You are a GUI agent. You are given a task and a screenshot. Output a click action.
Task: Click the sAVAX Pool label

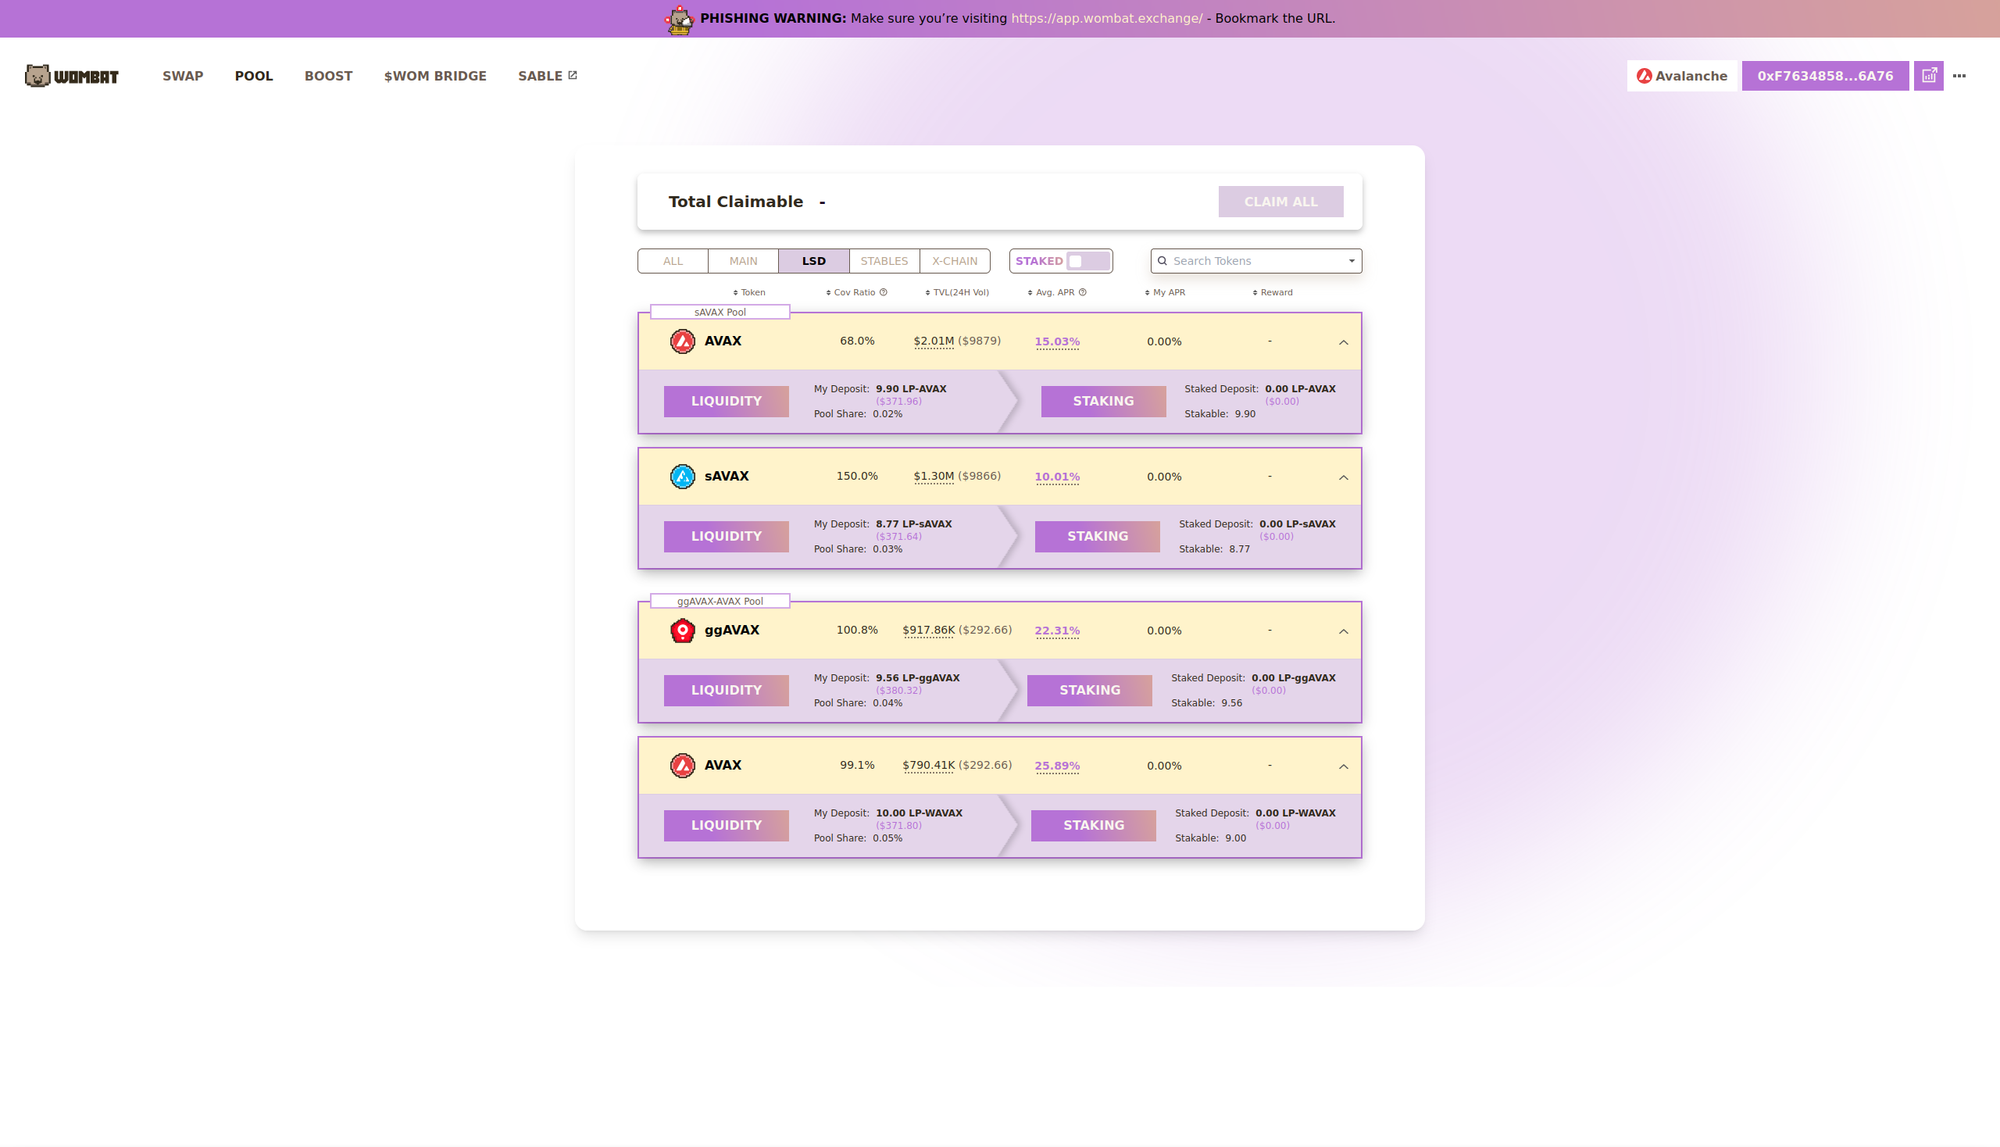pyautogui.click(x=720, y=312)
